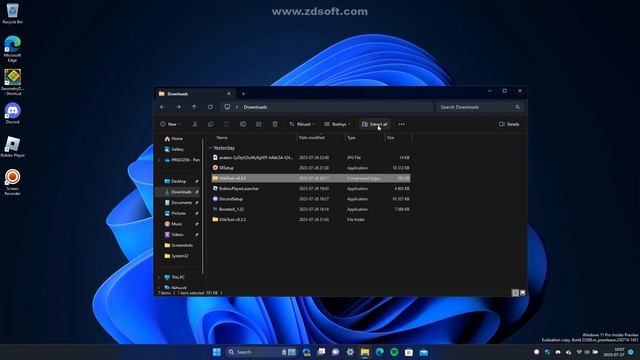This screenshot has height=360, width=640.
Task: Click Downloads in the address bar
Action: pyautogui.click(x=256, y=107)
